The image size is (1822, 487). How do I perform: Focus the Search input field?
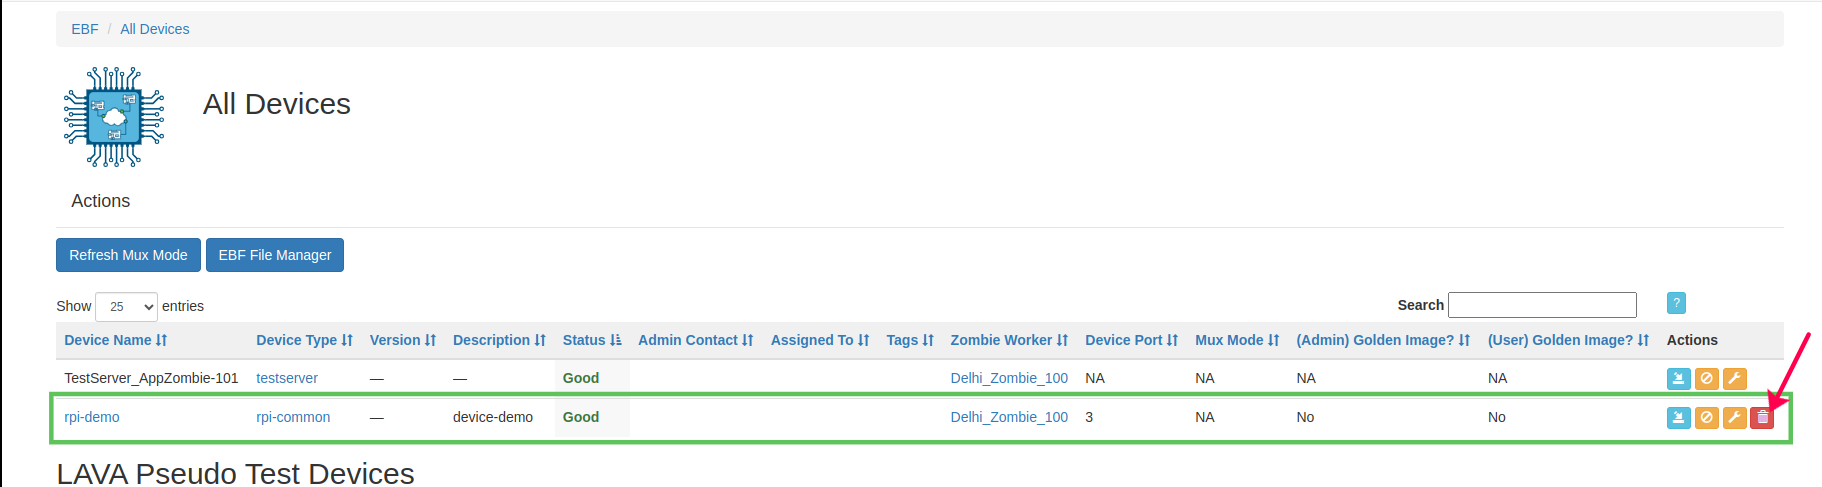1542,305
